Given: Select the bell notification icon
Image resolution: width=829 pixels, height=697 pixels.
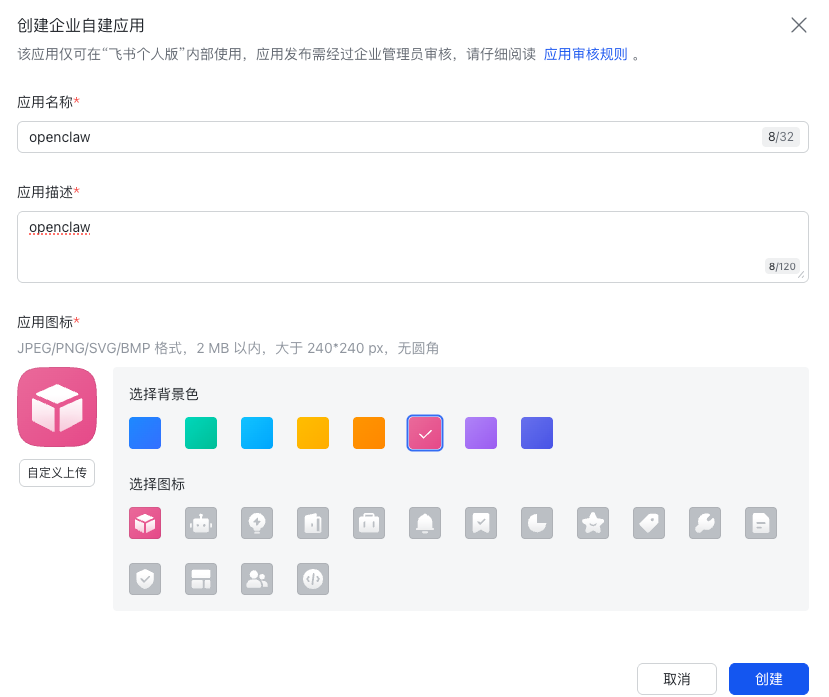Looking at the screenshot, I should click(x=425, y=523).
